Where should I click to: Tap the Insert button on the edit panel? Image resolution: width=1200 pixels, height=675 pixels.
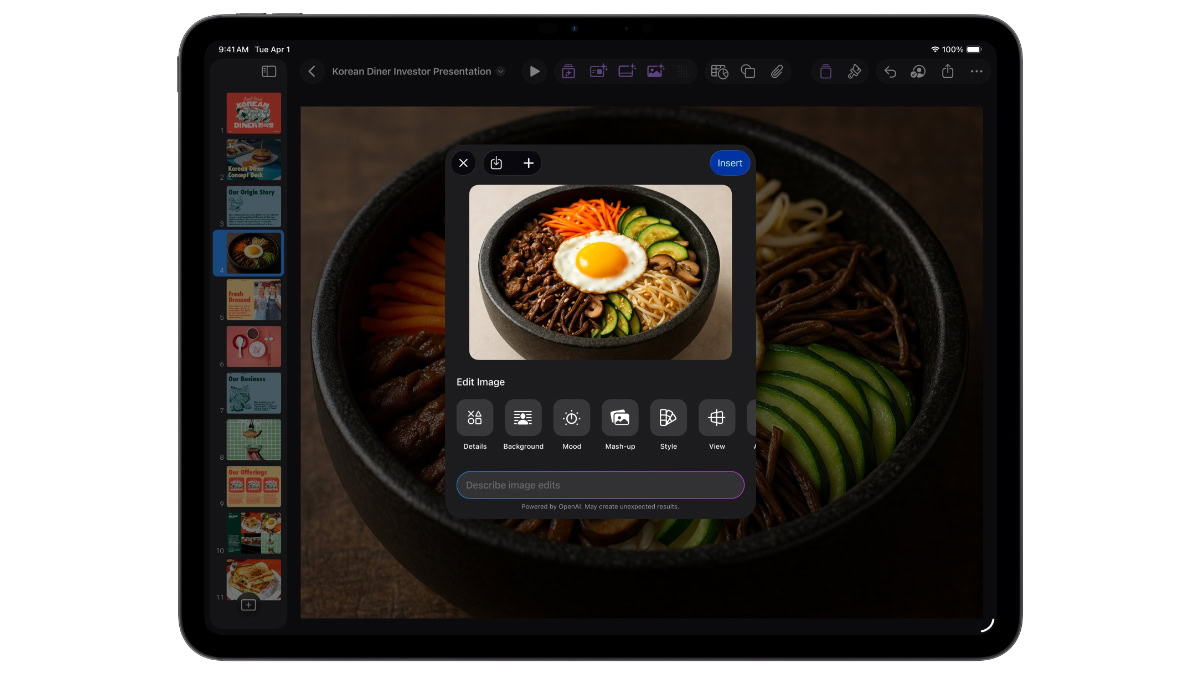pos(729,163)
